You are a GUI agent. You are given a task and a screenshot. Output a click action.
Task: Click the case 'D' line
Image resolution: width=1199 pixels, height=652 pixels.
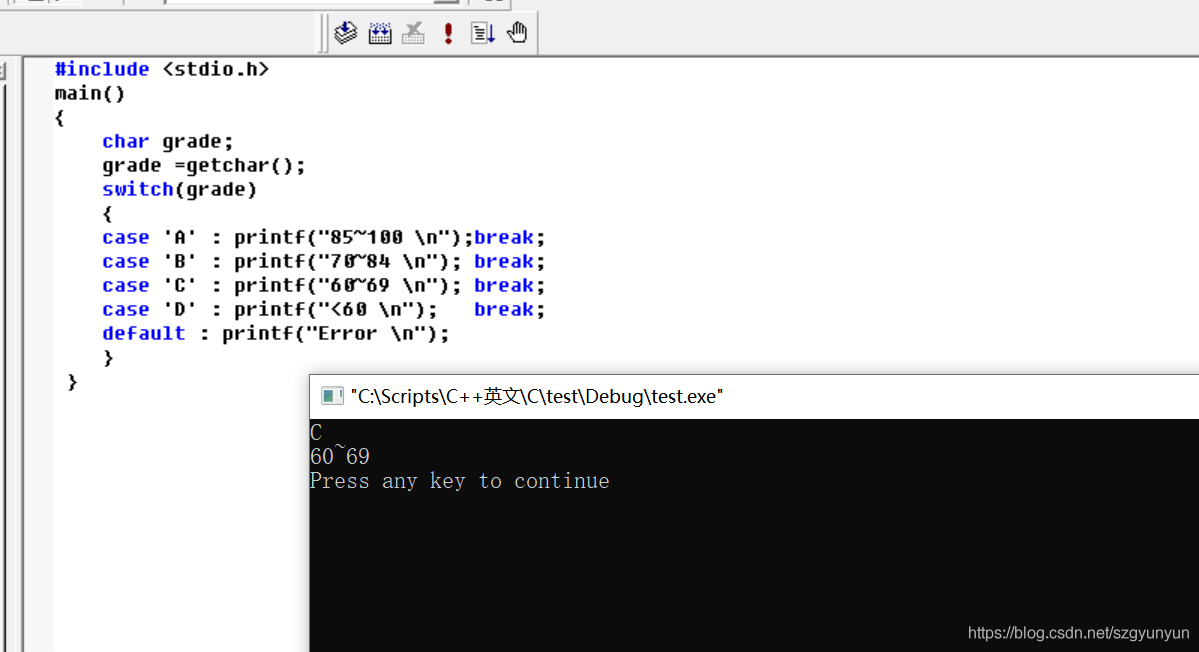pos(323,310)
